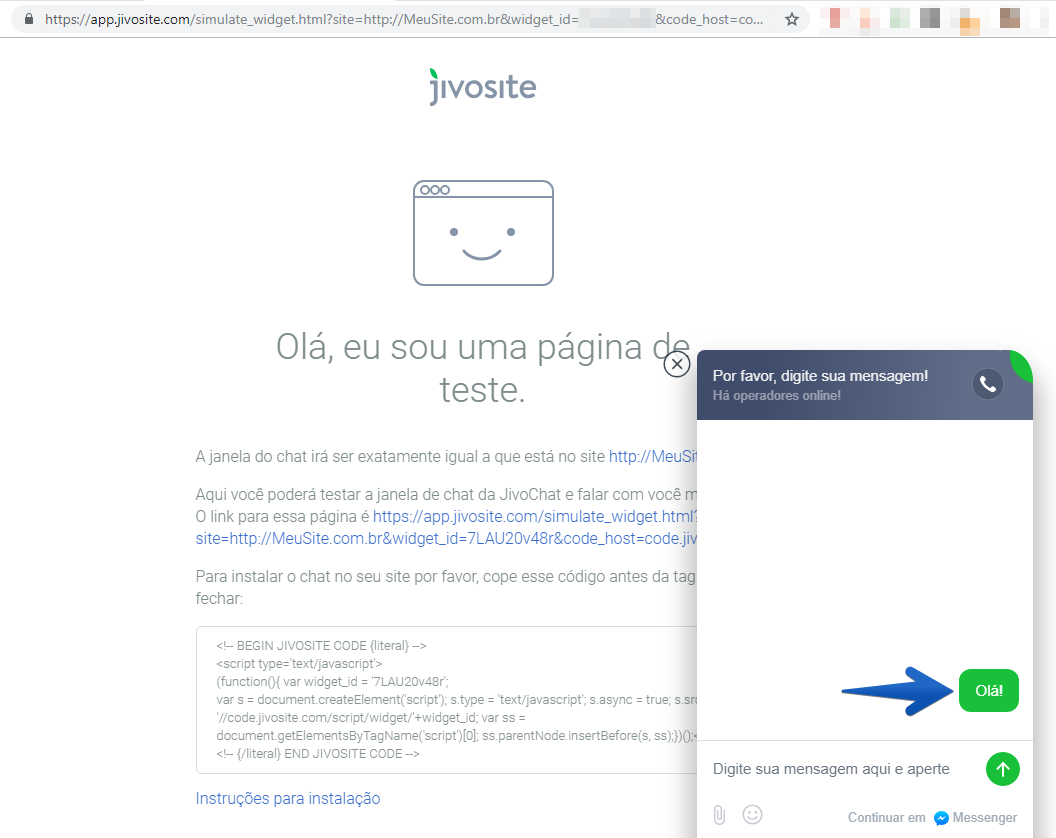Attach a file with paperclip icon
This screenshot has height=838, width=1056.
pyautogui.click(x=719, y=815)
